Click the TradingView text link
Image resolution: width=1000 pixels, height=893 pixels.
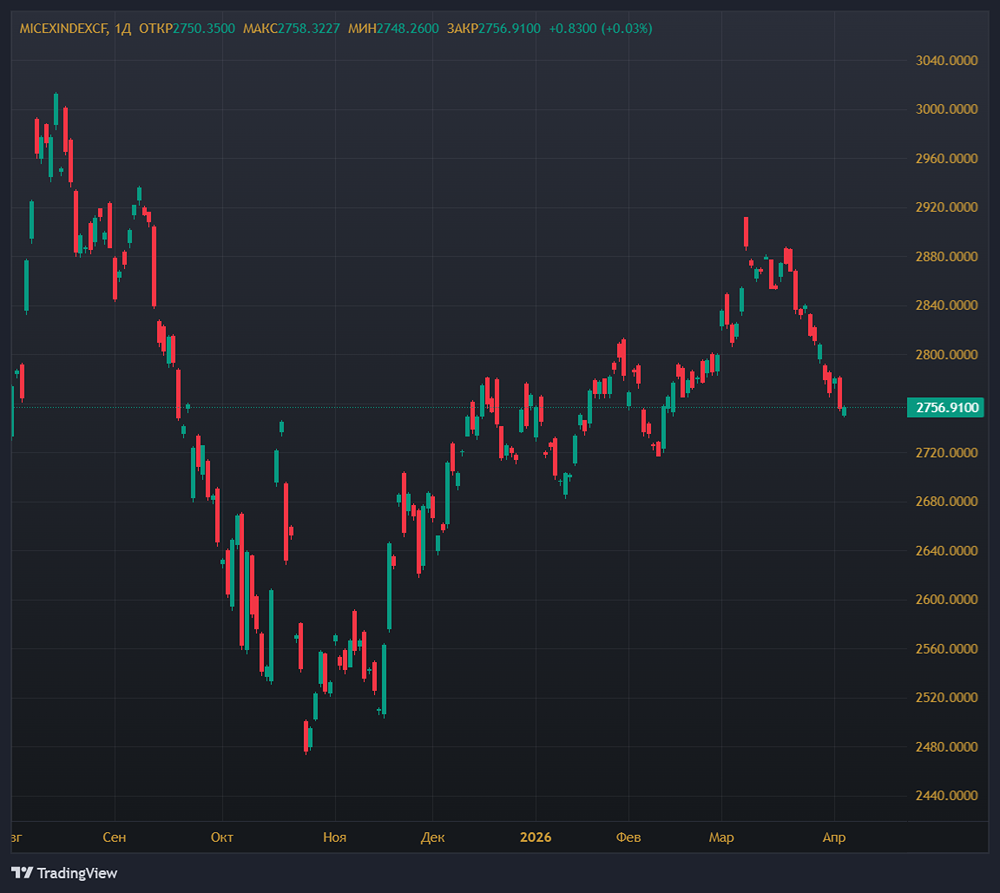pos(77,873)
